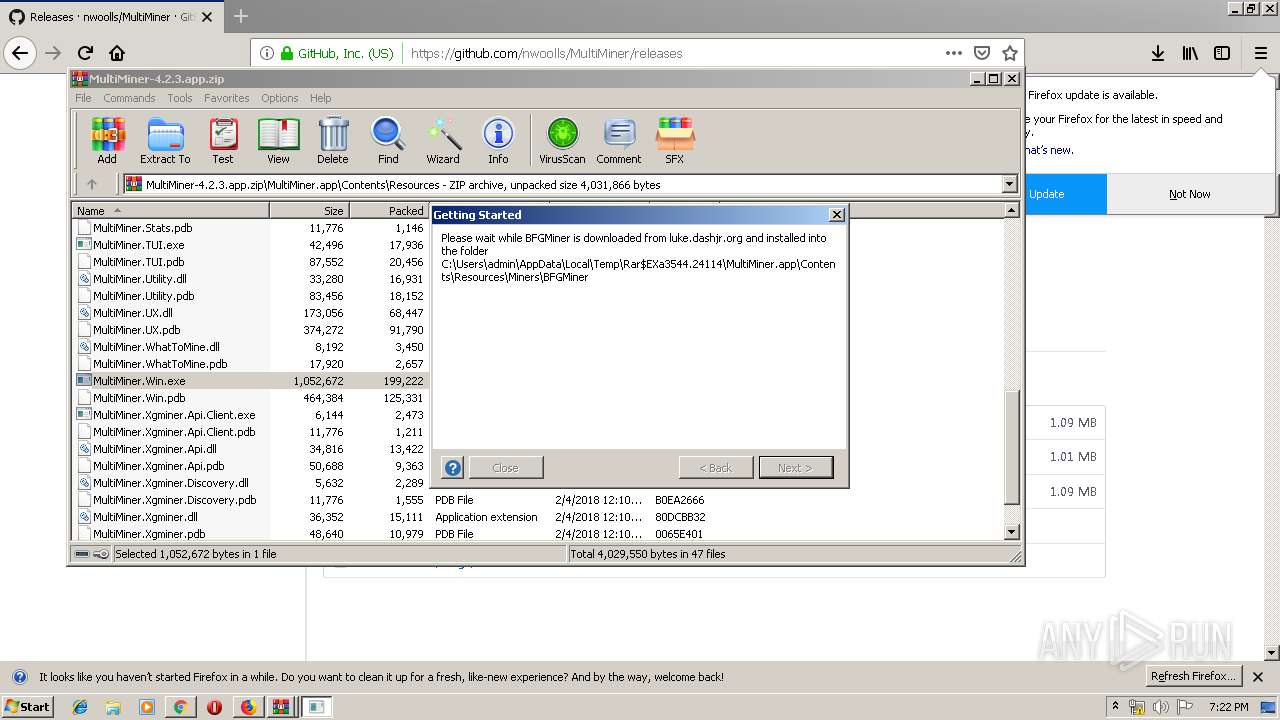Open the File menu in WinRAR

(83, 98)
